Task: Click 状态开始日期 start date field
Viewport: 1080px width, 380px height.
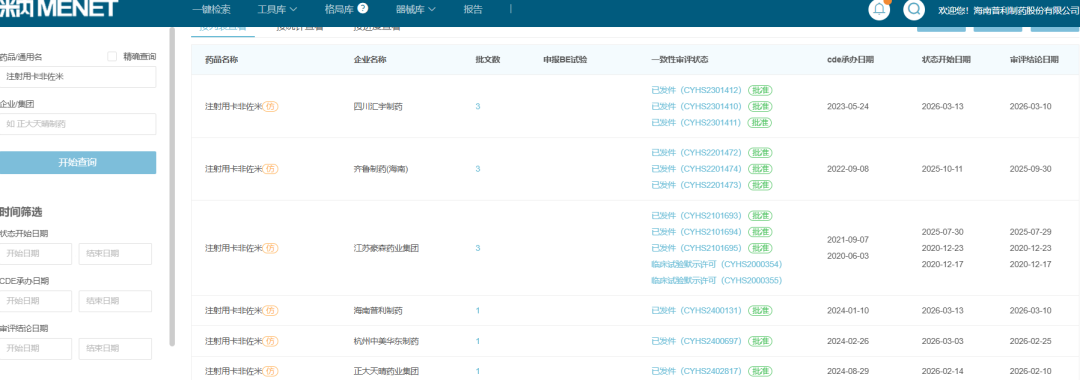Action: 36,254
